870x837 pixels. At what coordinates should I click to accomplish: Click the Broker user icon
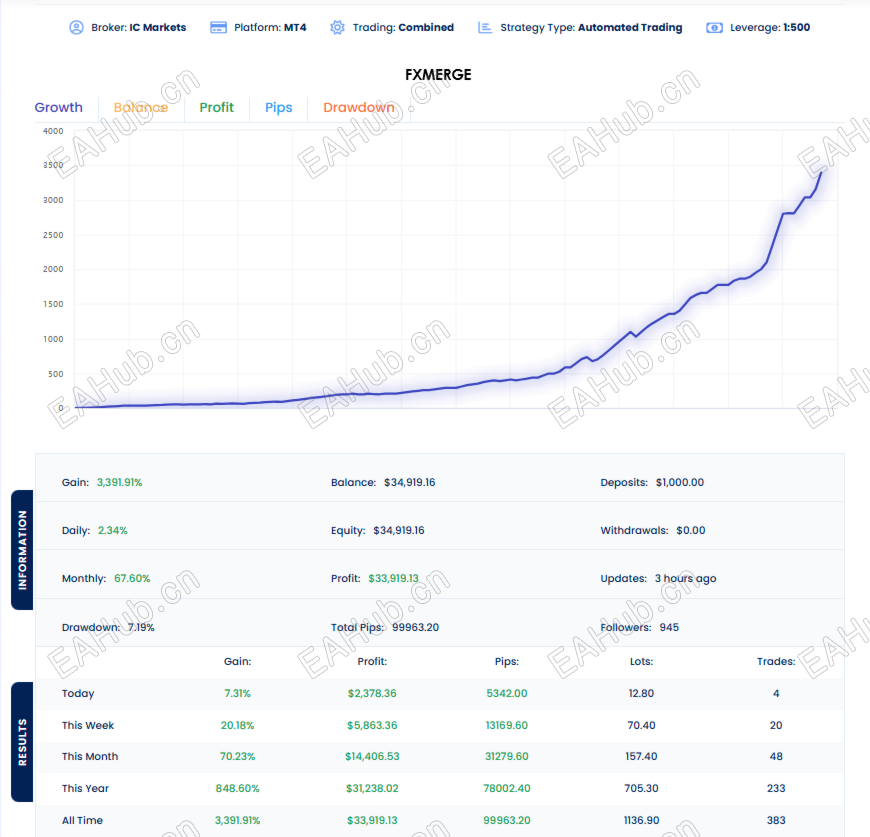tap(76, 27)
